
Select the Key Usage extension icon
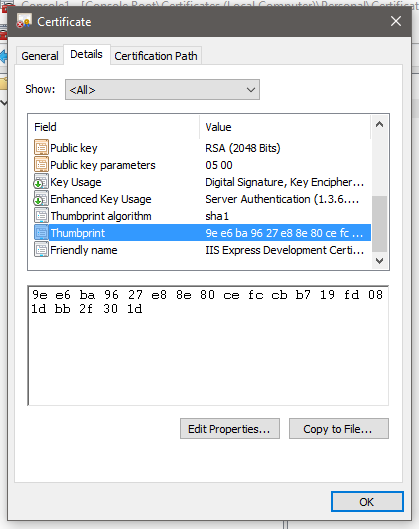[41, 182]
